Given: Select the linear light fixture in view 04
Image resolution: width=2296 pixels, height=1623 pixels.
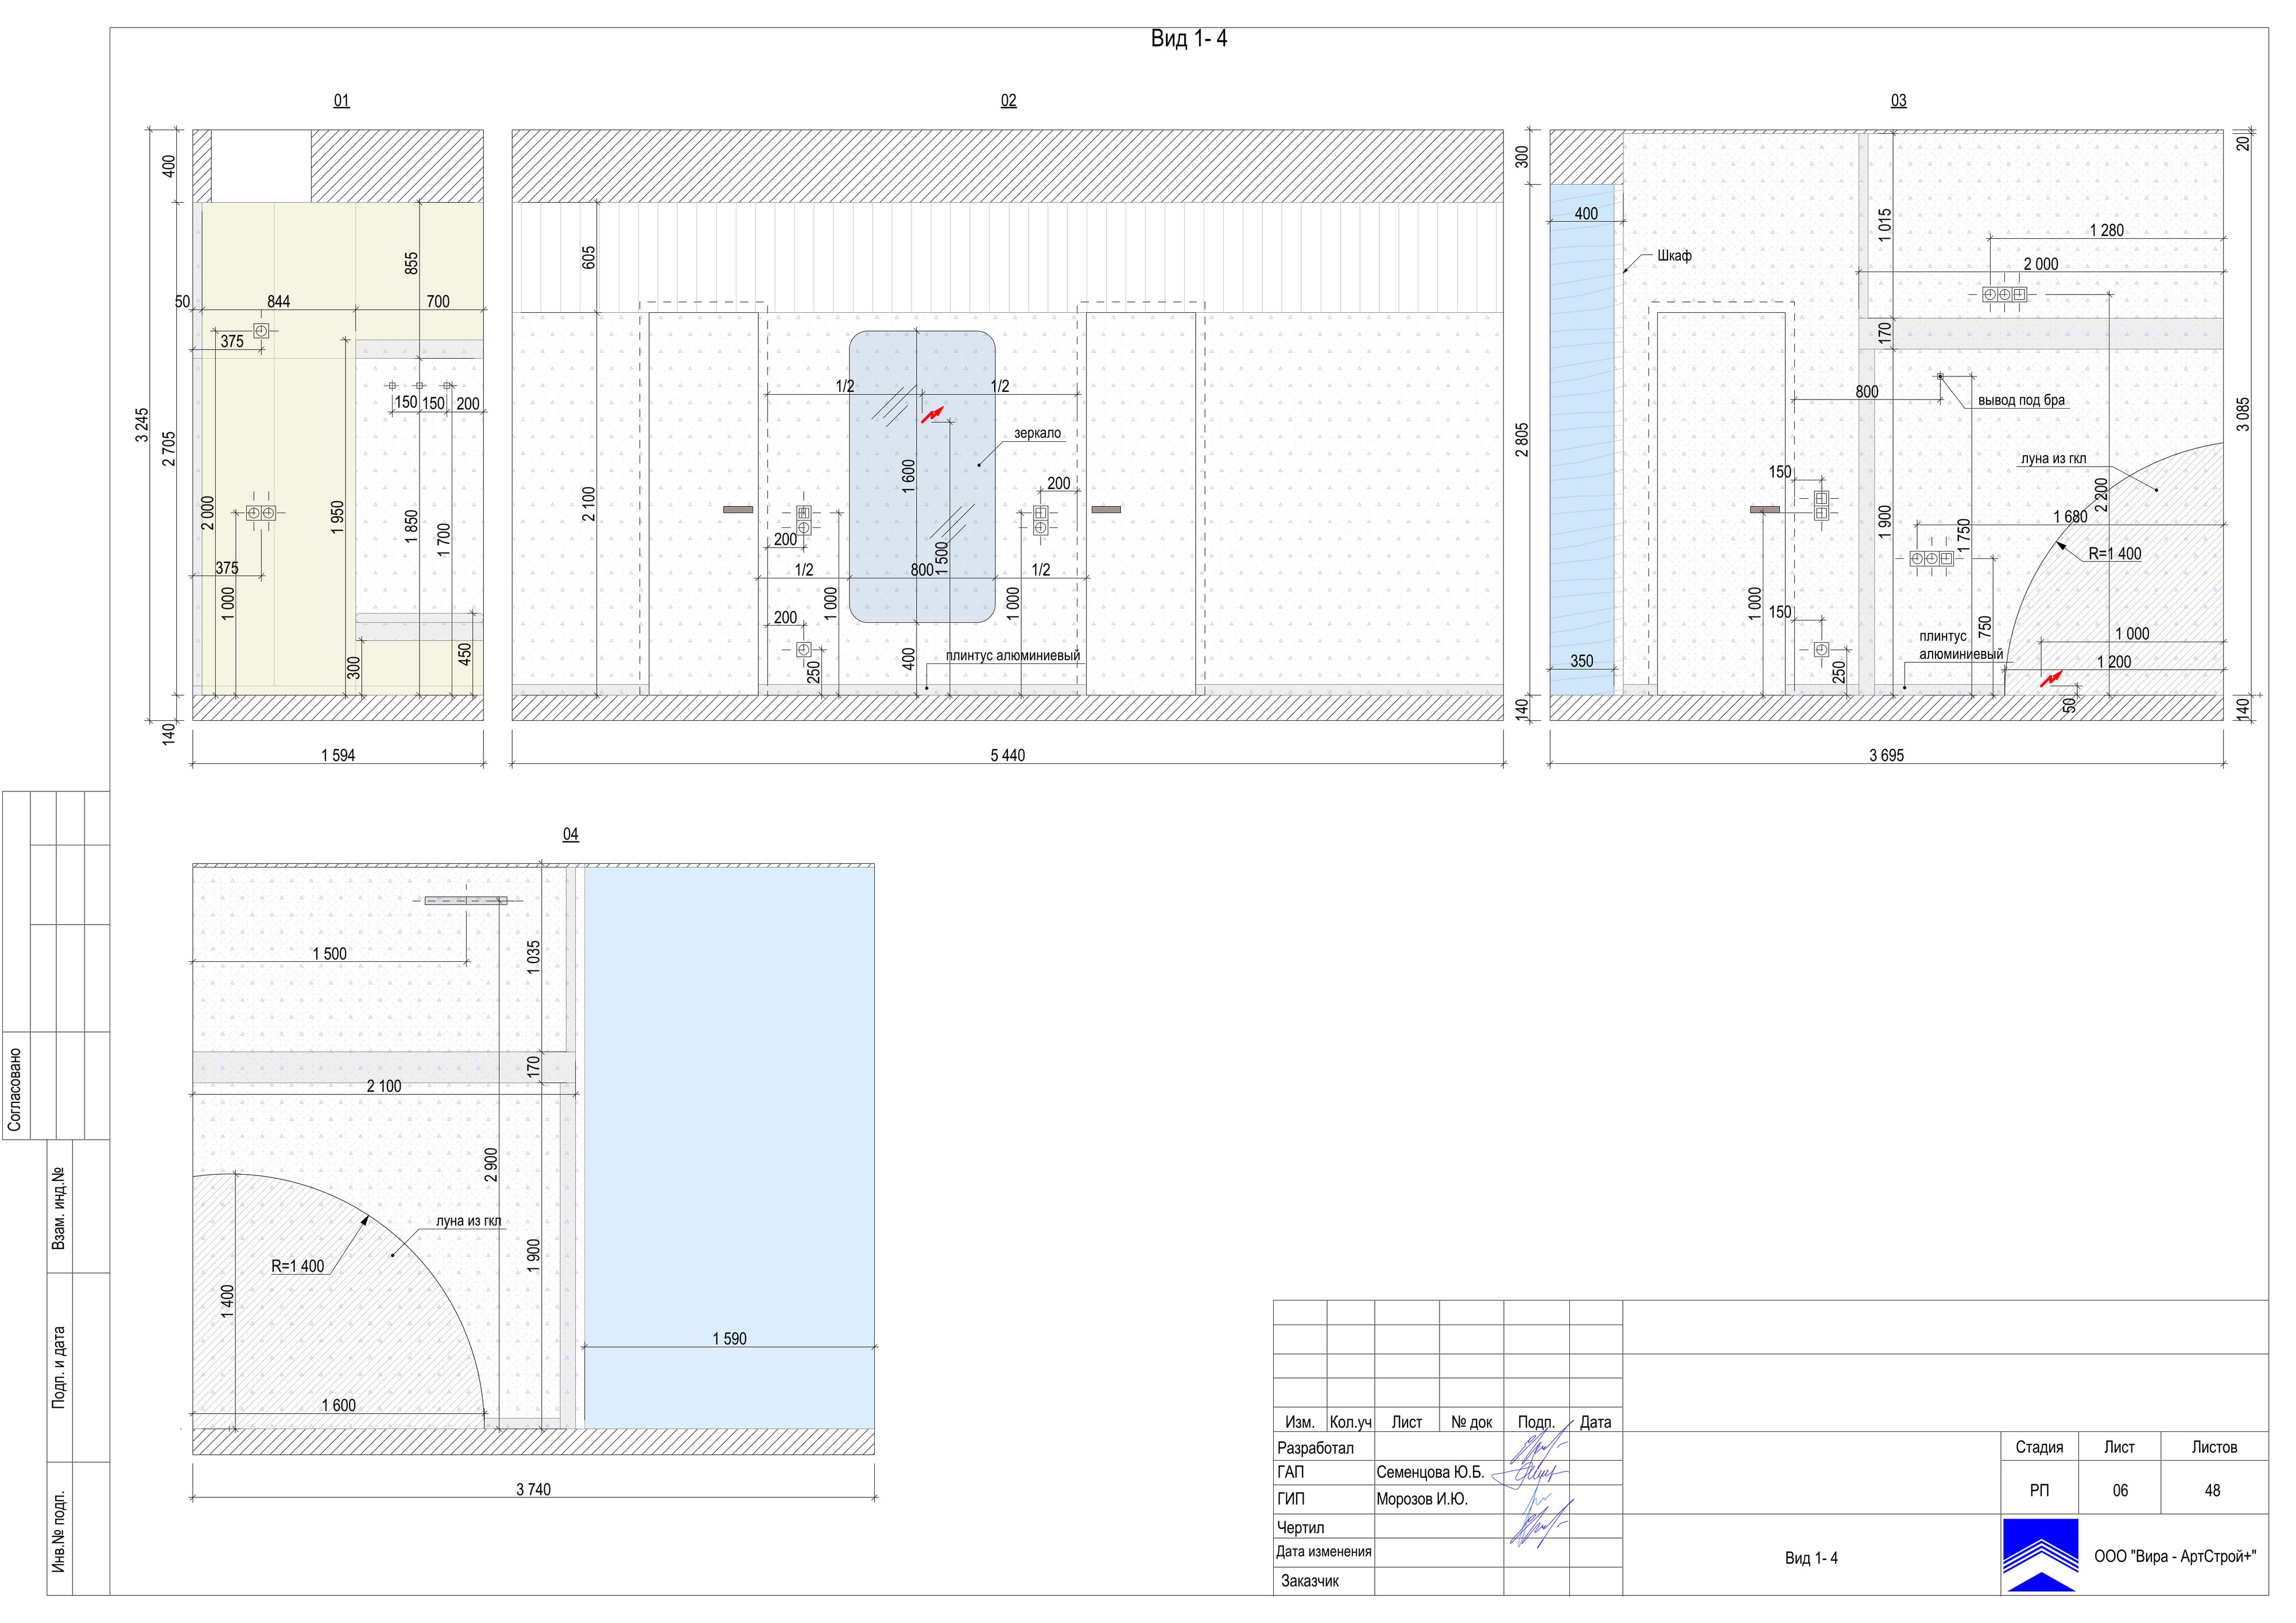Looking at the screenshot, I should pos(466,901).
